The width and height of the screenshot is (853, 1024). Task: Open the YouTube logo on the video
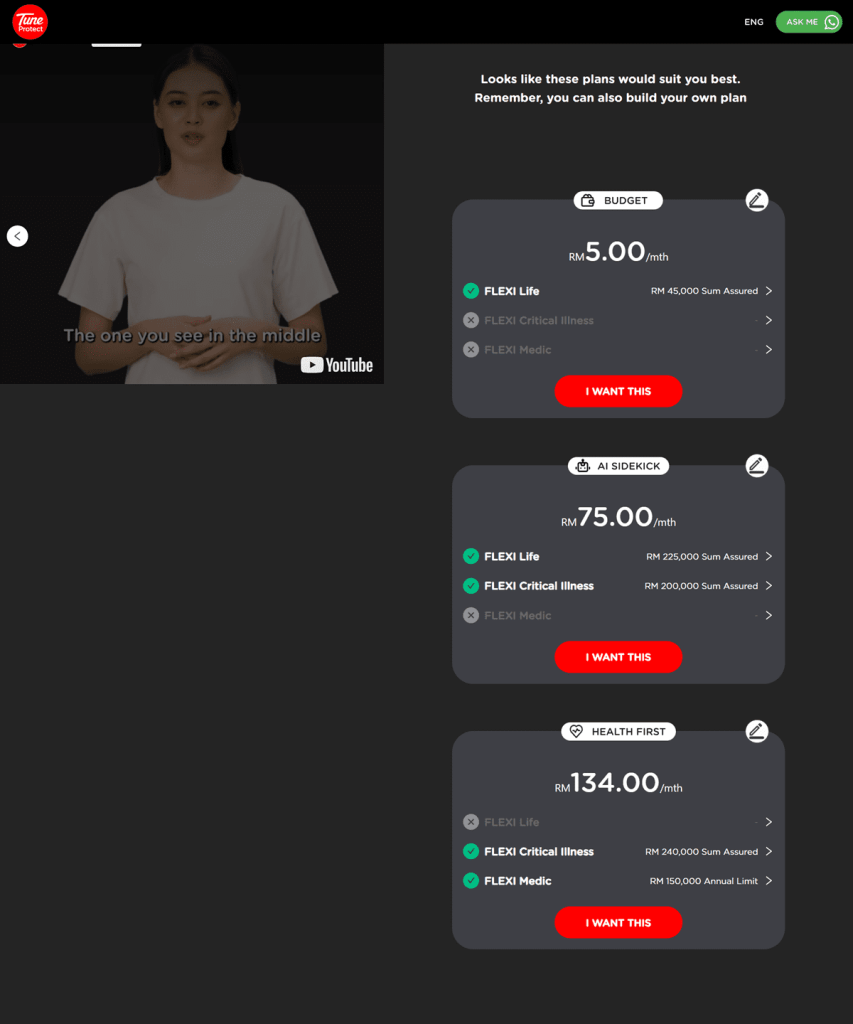tap(336, 365)
